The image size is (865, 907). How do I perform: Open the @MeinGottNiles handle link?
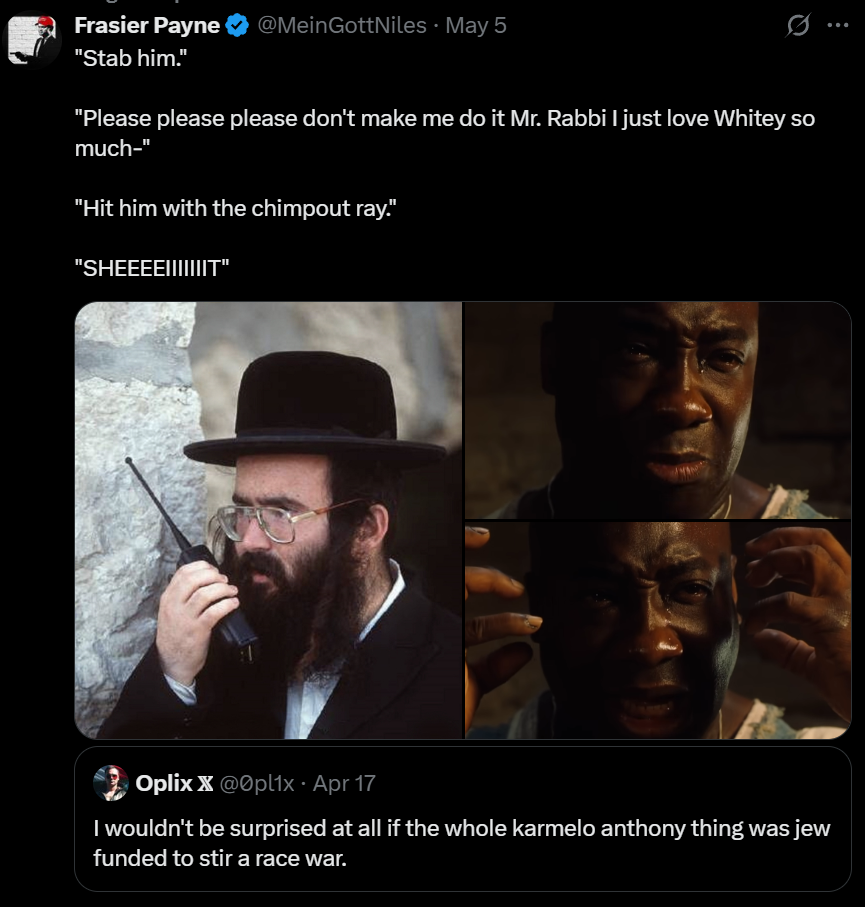[x=343, y=26]
